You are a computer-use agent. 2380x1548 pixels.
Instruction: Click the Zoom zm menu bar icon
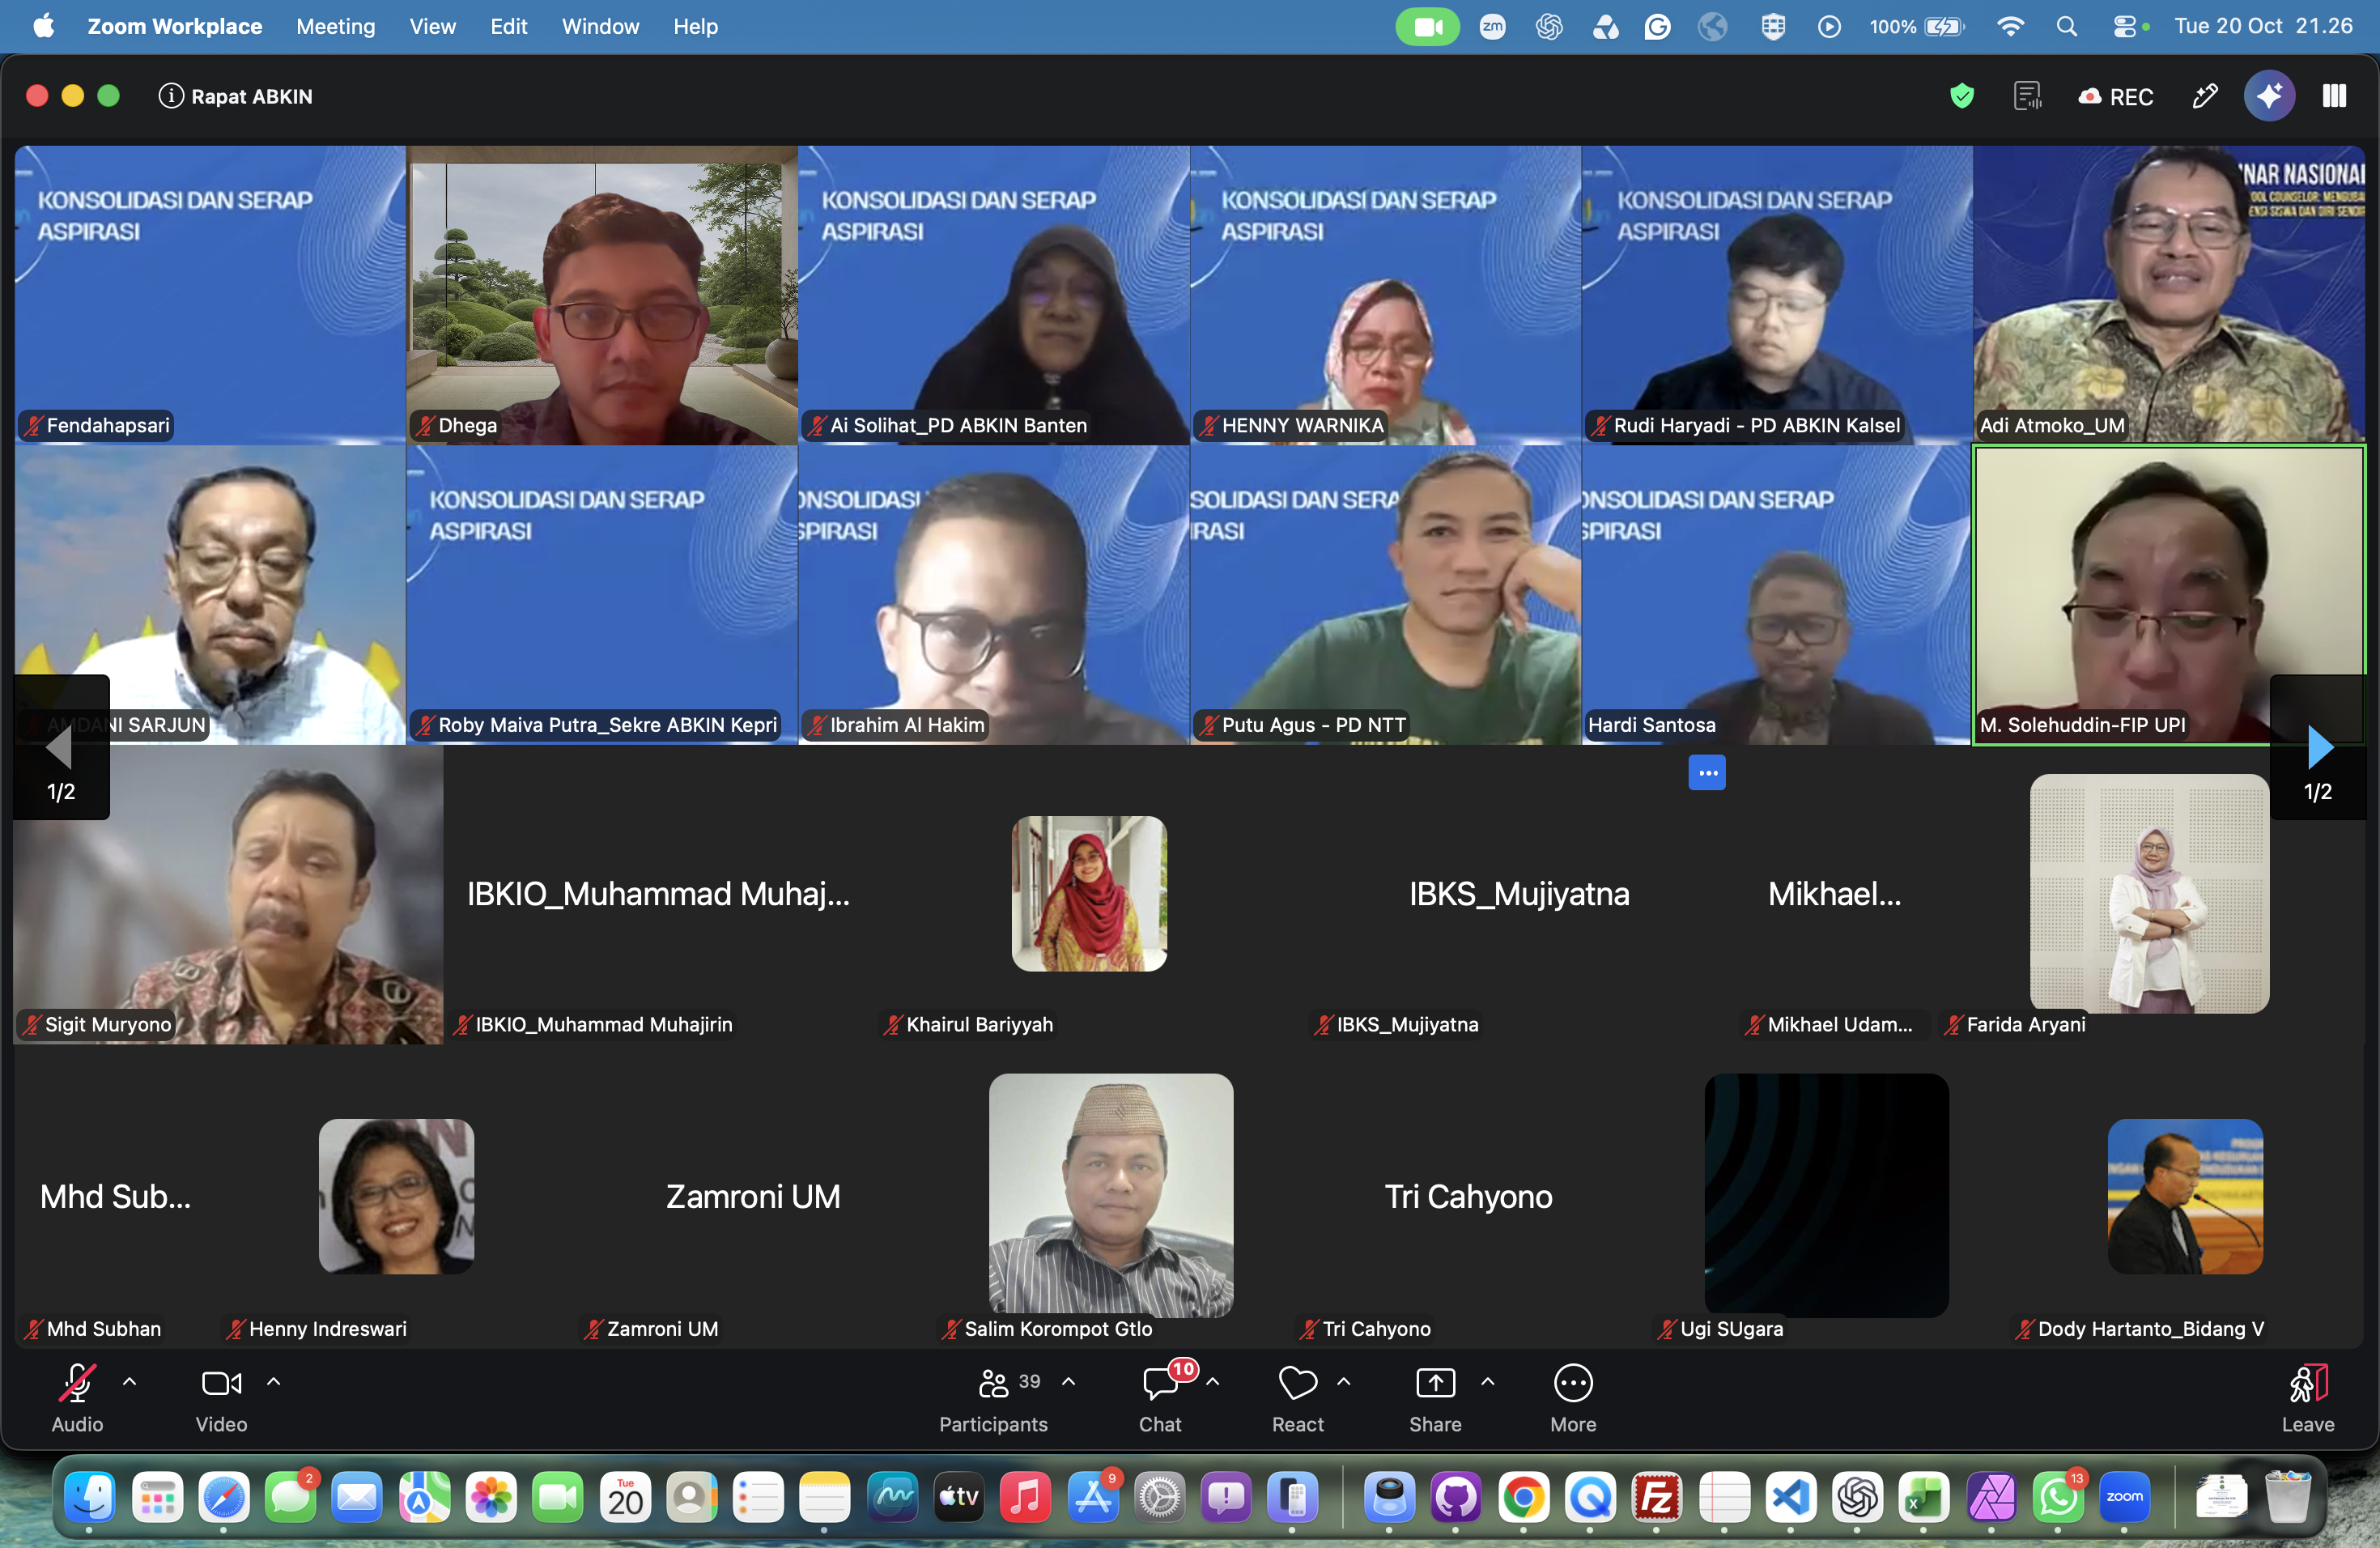click(1493, 26)
